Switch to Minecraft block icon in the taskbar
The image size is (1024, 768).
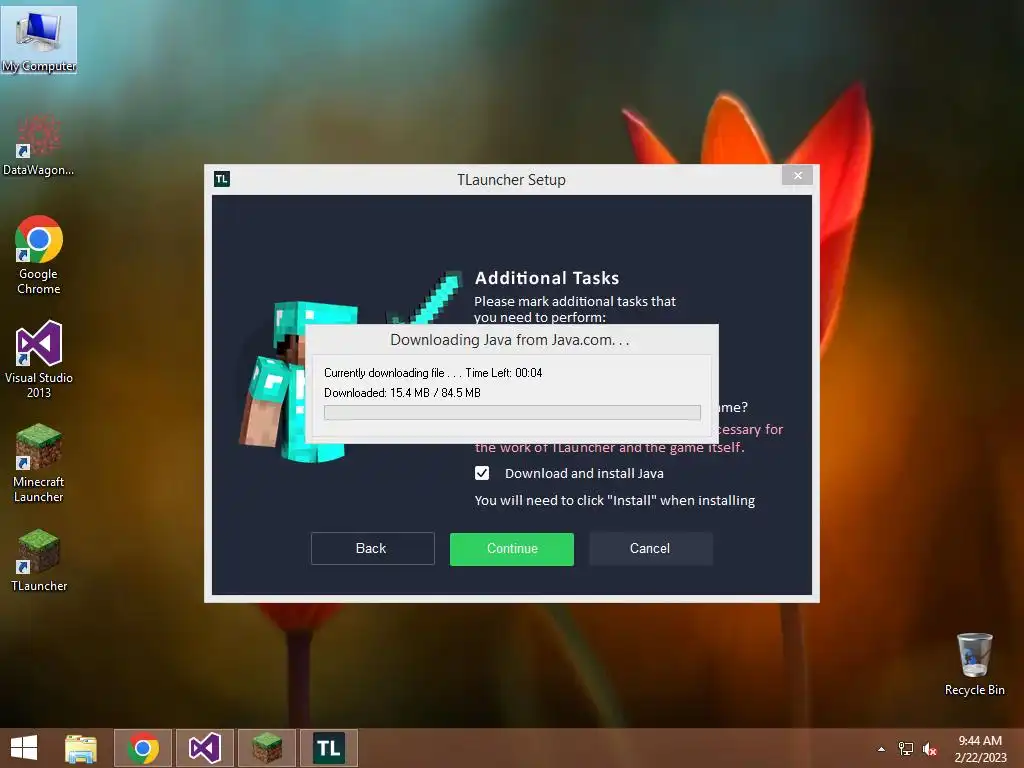point(266,748)
